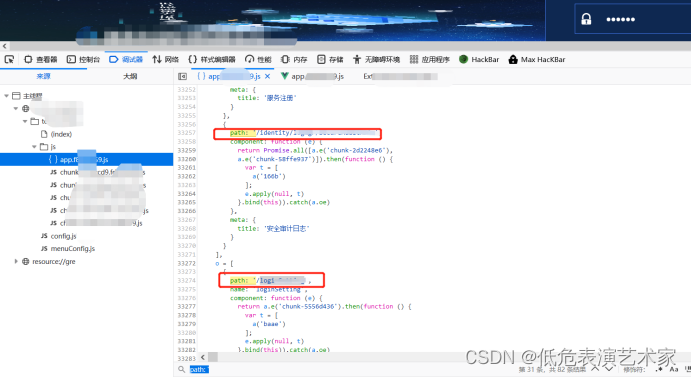Open the Style Editor (样式编辑器) panel
The width and height of the screenshot is (691, 377).
[212, 59]
